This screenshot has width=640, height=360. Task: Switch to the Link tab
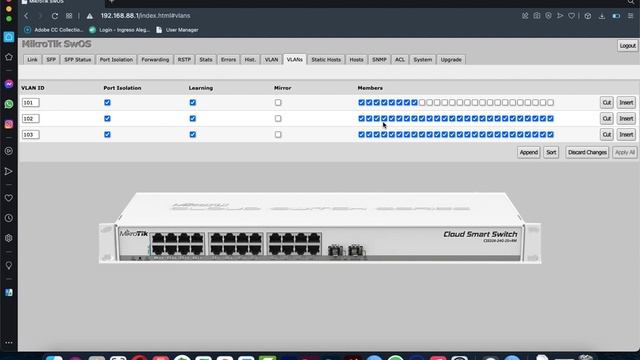(32, 60)
